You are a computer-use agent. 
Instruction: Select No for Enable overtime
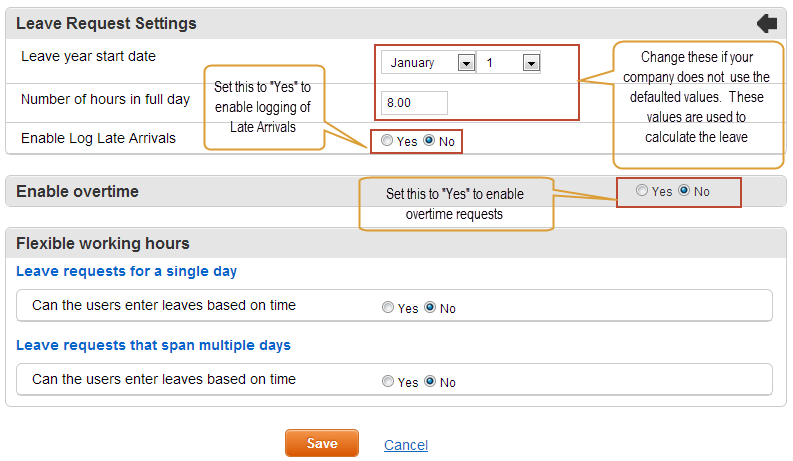click(x=684, y=190)
